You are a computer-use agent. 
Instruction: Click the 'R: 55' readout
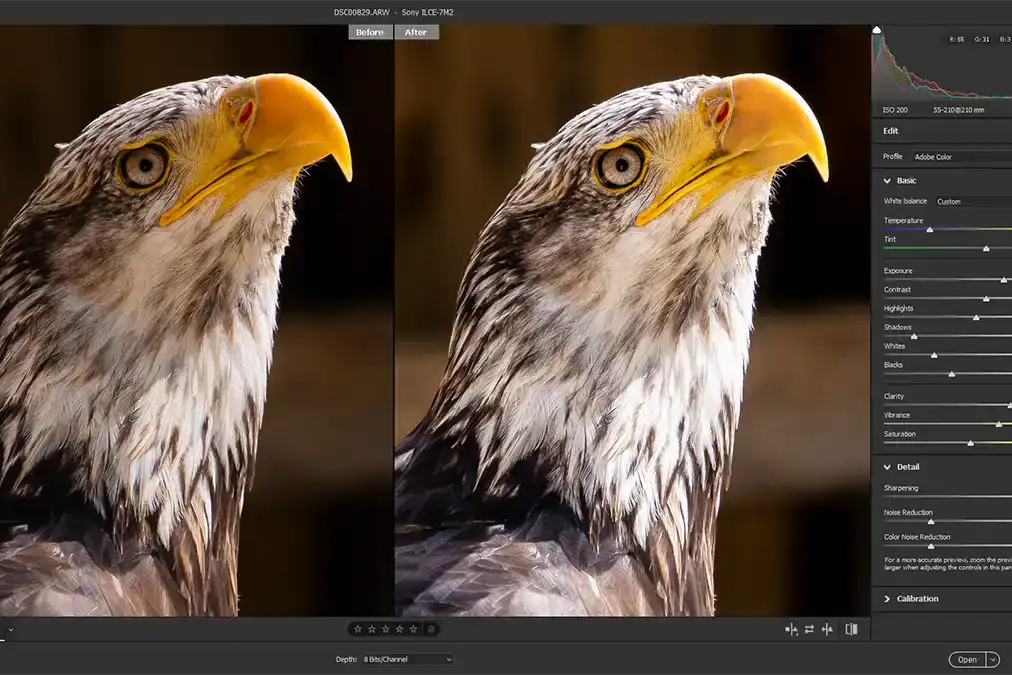coord(956,39)
